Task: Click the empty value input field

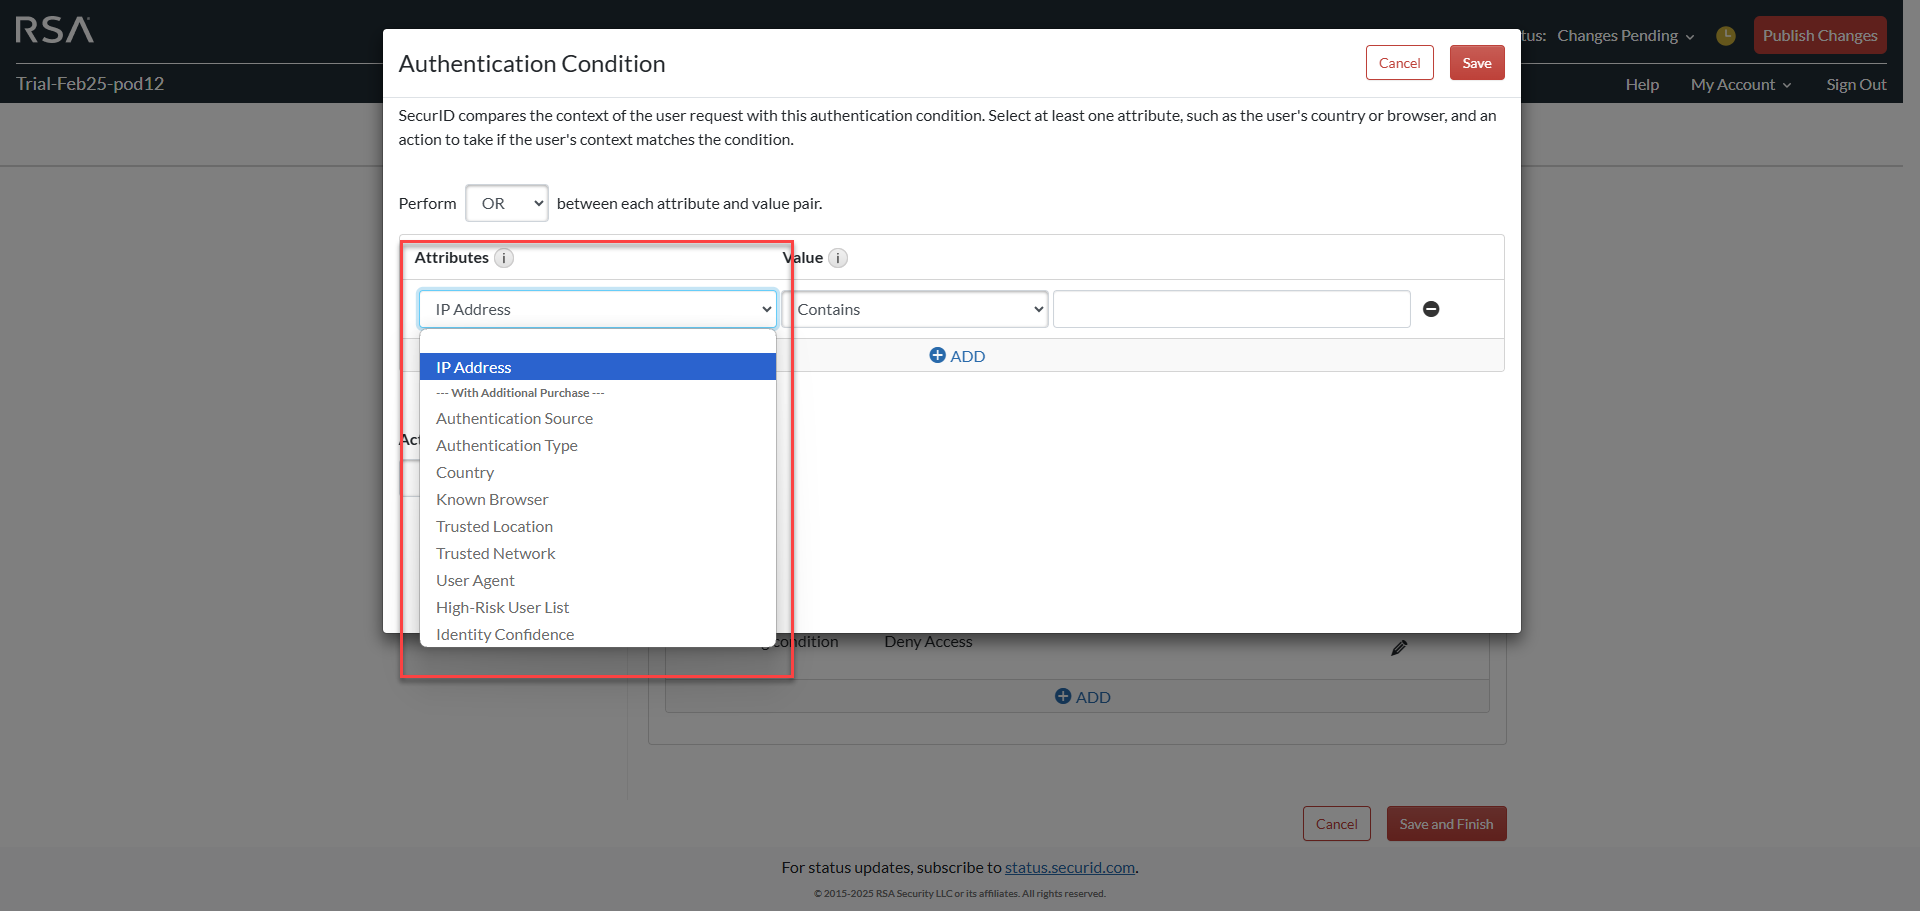Action: click(x=1230, y=309)
